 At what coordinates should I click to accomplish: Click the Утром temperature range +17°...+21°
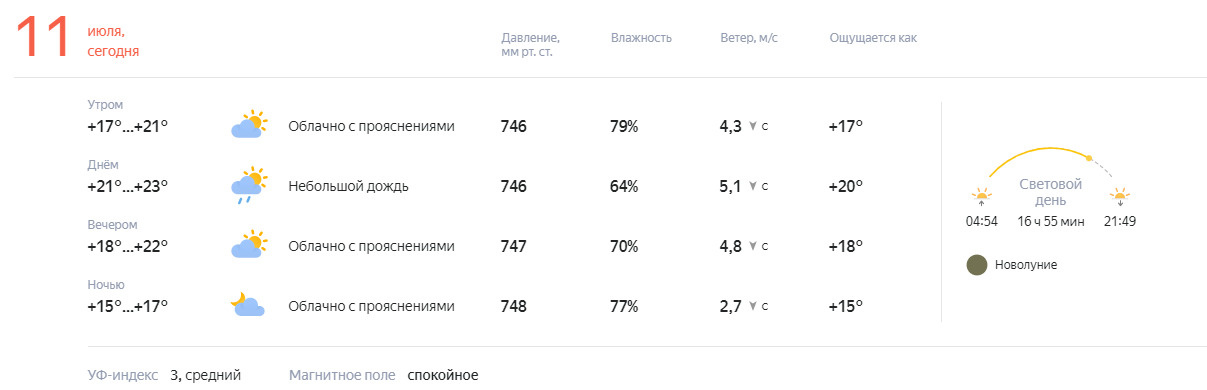click(128, 126)
